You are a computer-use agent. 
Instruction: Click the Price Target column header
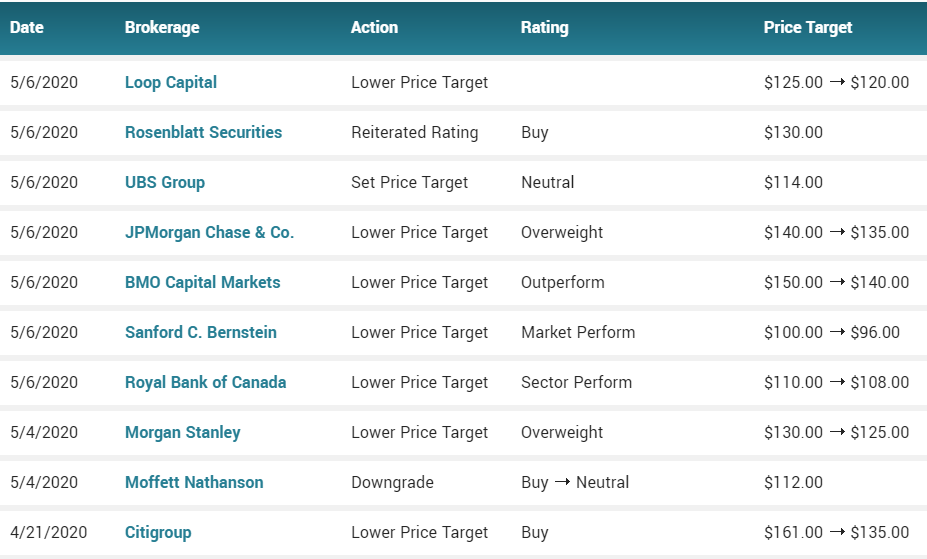click(x=808, y=28)
